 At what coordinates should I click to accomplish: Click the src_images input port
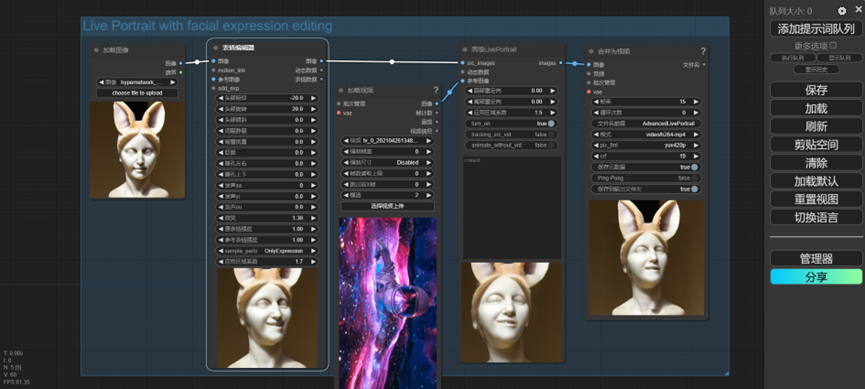click(462, 63)
